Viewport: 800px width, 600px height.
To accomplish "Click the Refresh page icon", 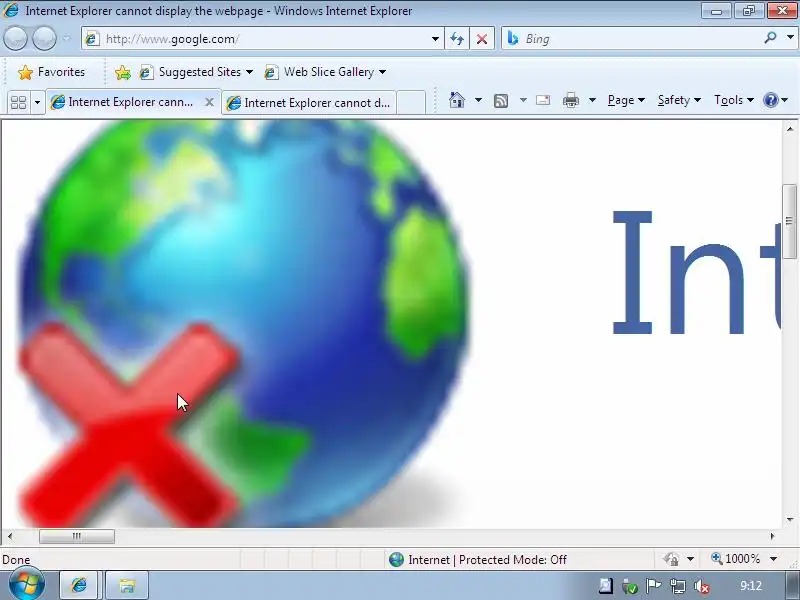I will [x=457, y=39].
